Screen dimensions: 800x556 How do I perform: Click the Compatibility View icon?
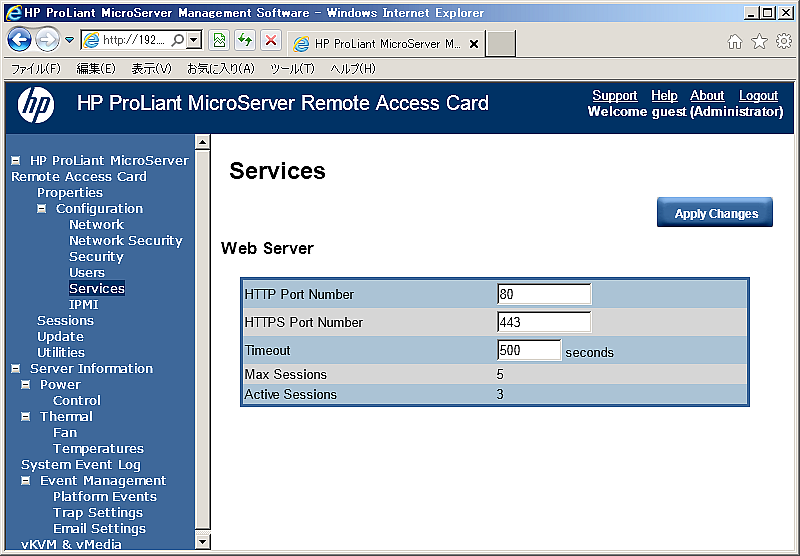coord(219,40)
